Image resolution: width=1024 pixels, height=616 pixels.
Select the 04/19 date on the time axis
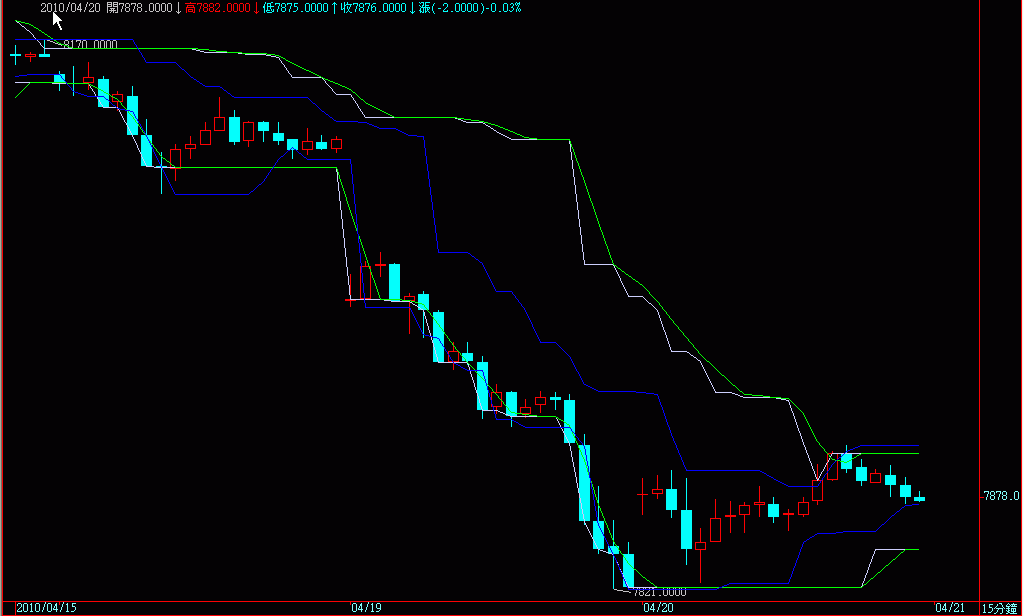366,608
